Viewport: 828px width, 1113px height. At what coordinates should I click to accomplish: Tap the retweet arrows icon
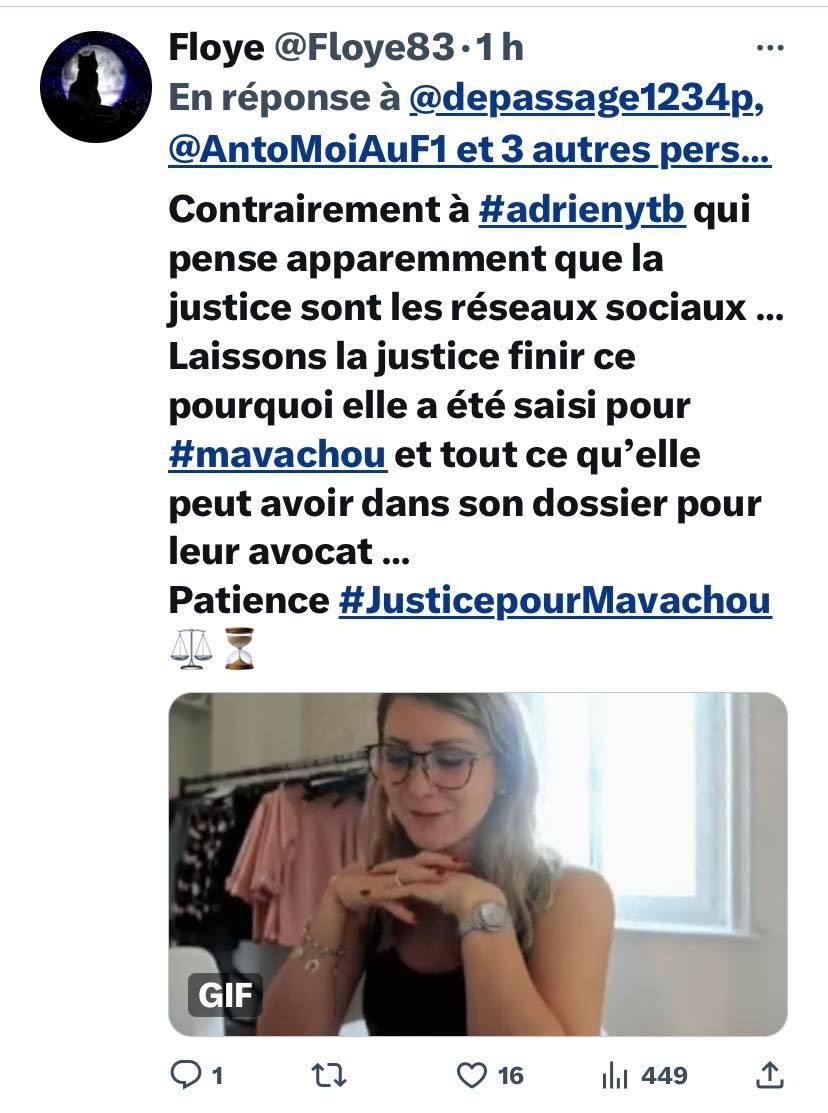(x=329, y=1075)
